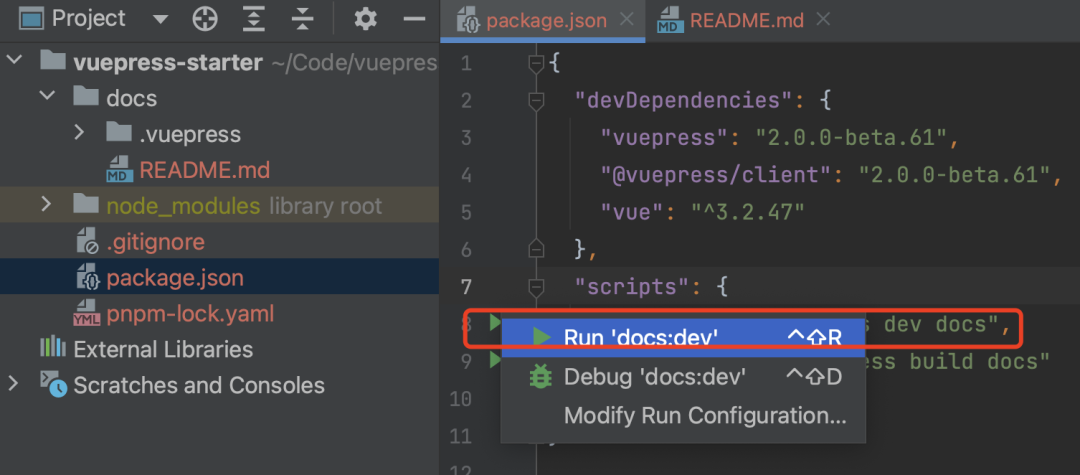Click the Collapse All icon in Project toolbar
The image size is (1080, 475).
302,18
